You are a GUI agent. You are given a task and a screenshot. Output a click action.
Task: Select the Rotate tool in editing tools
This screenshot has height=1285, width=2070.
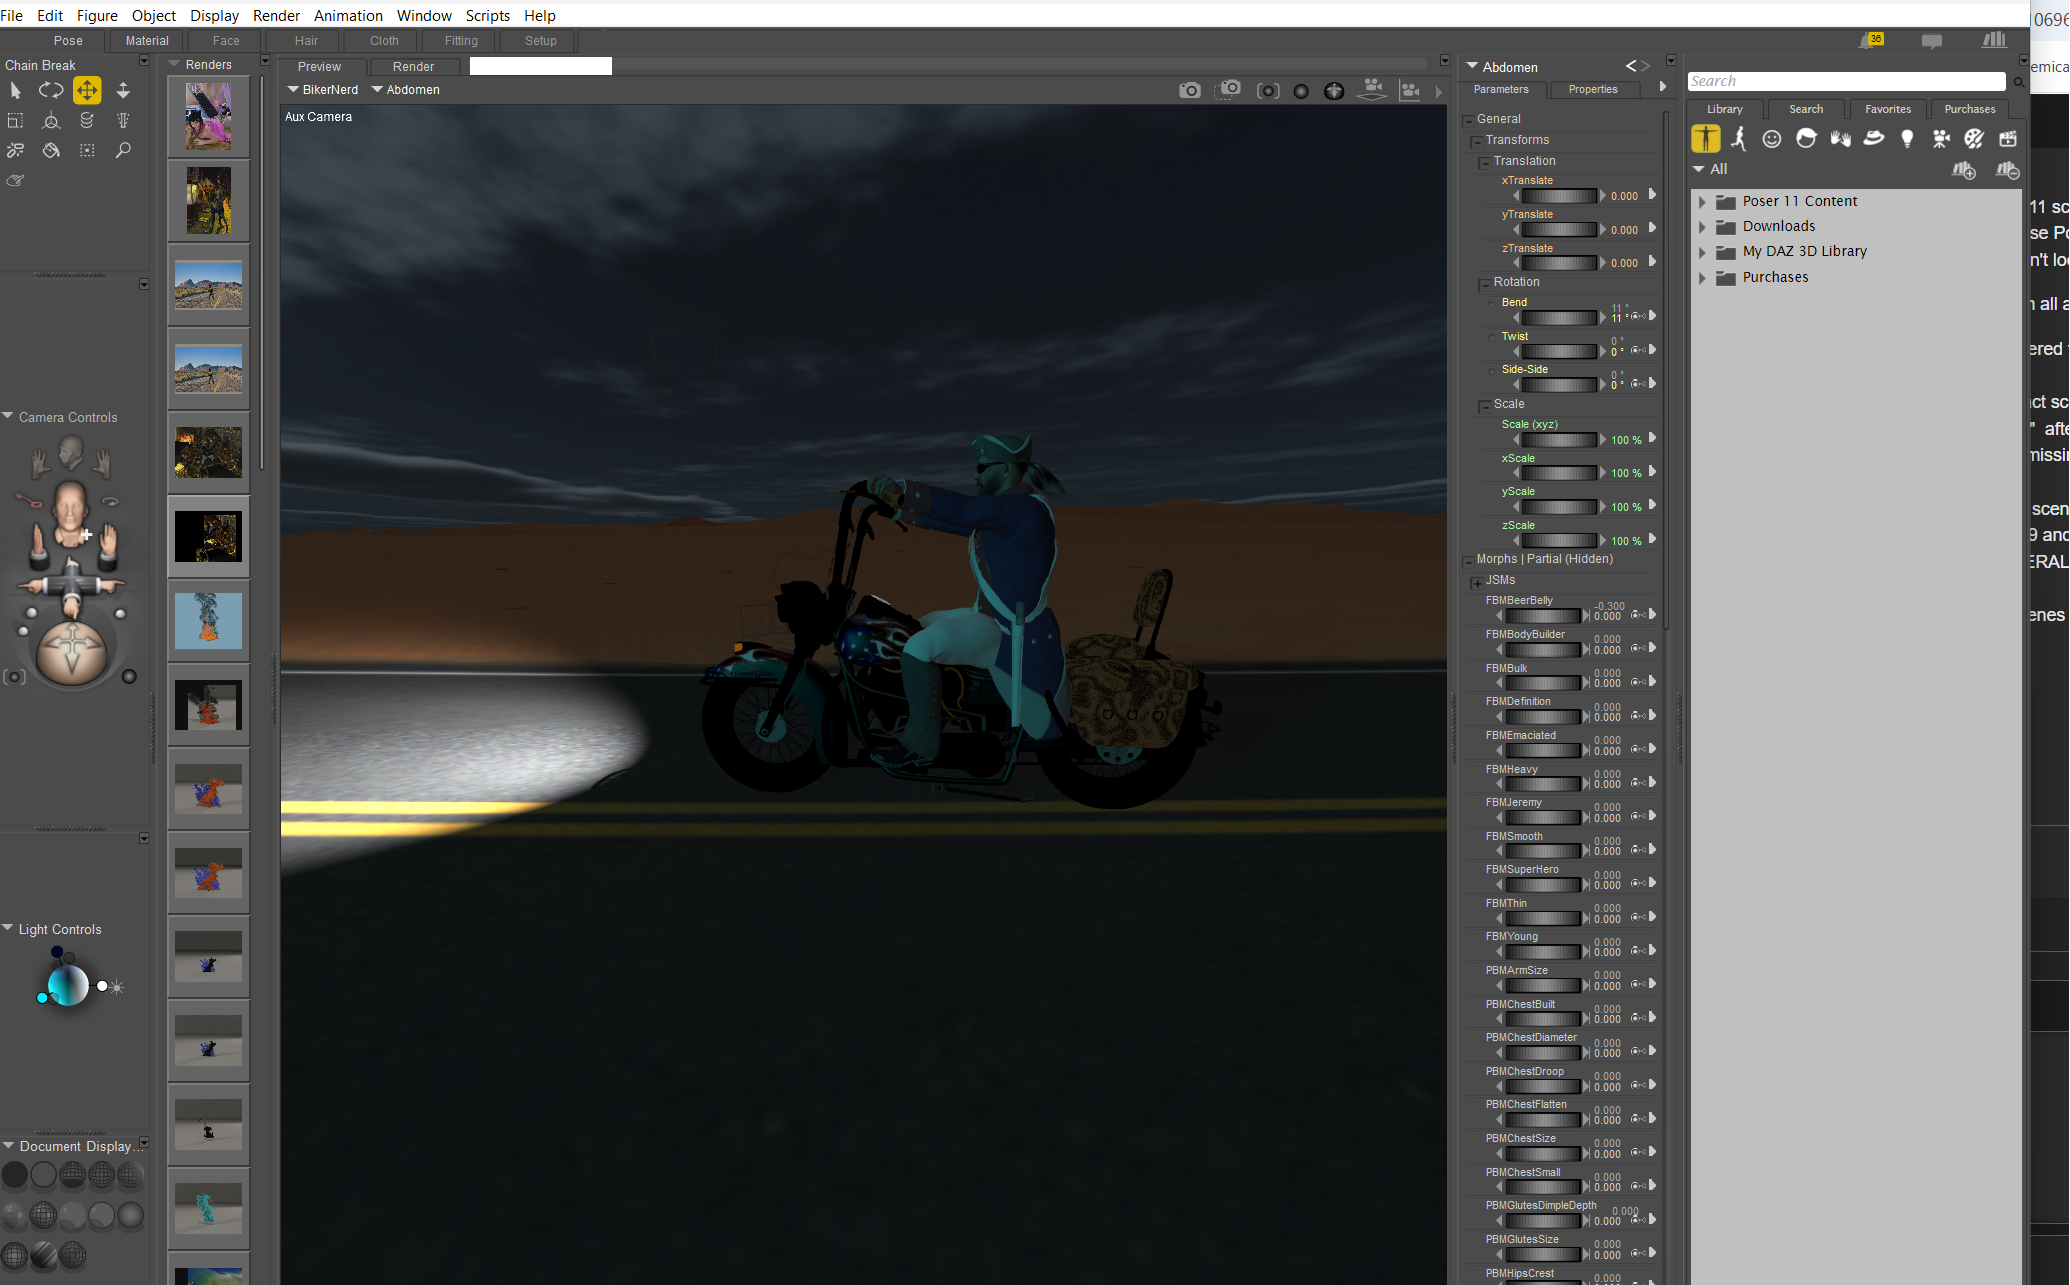point(51,90)
